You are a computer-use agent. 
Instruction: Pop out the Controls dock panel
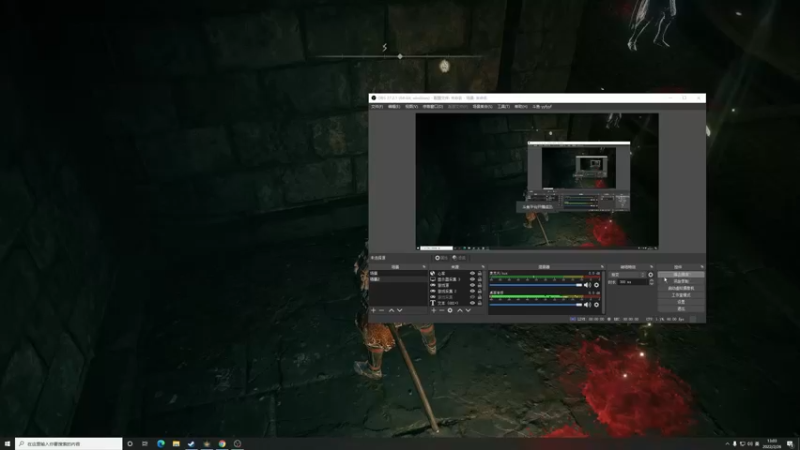coord(702,267)
